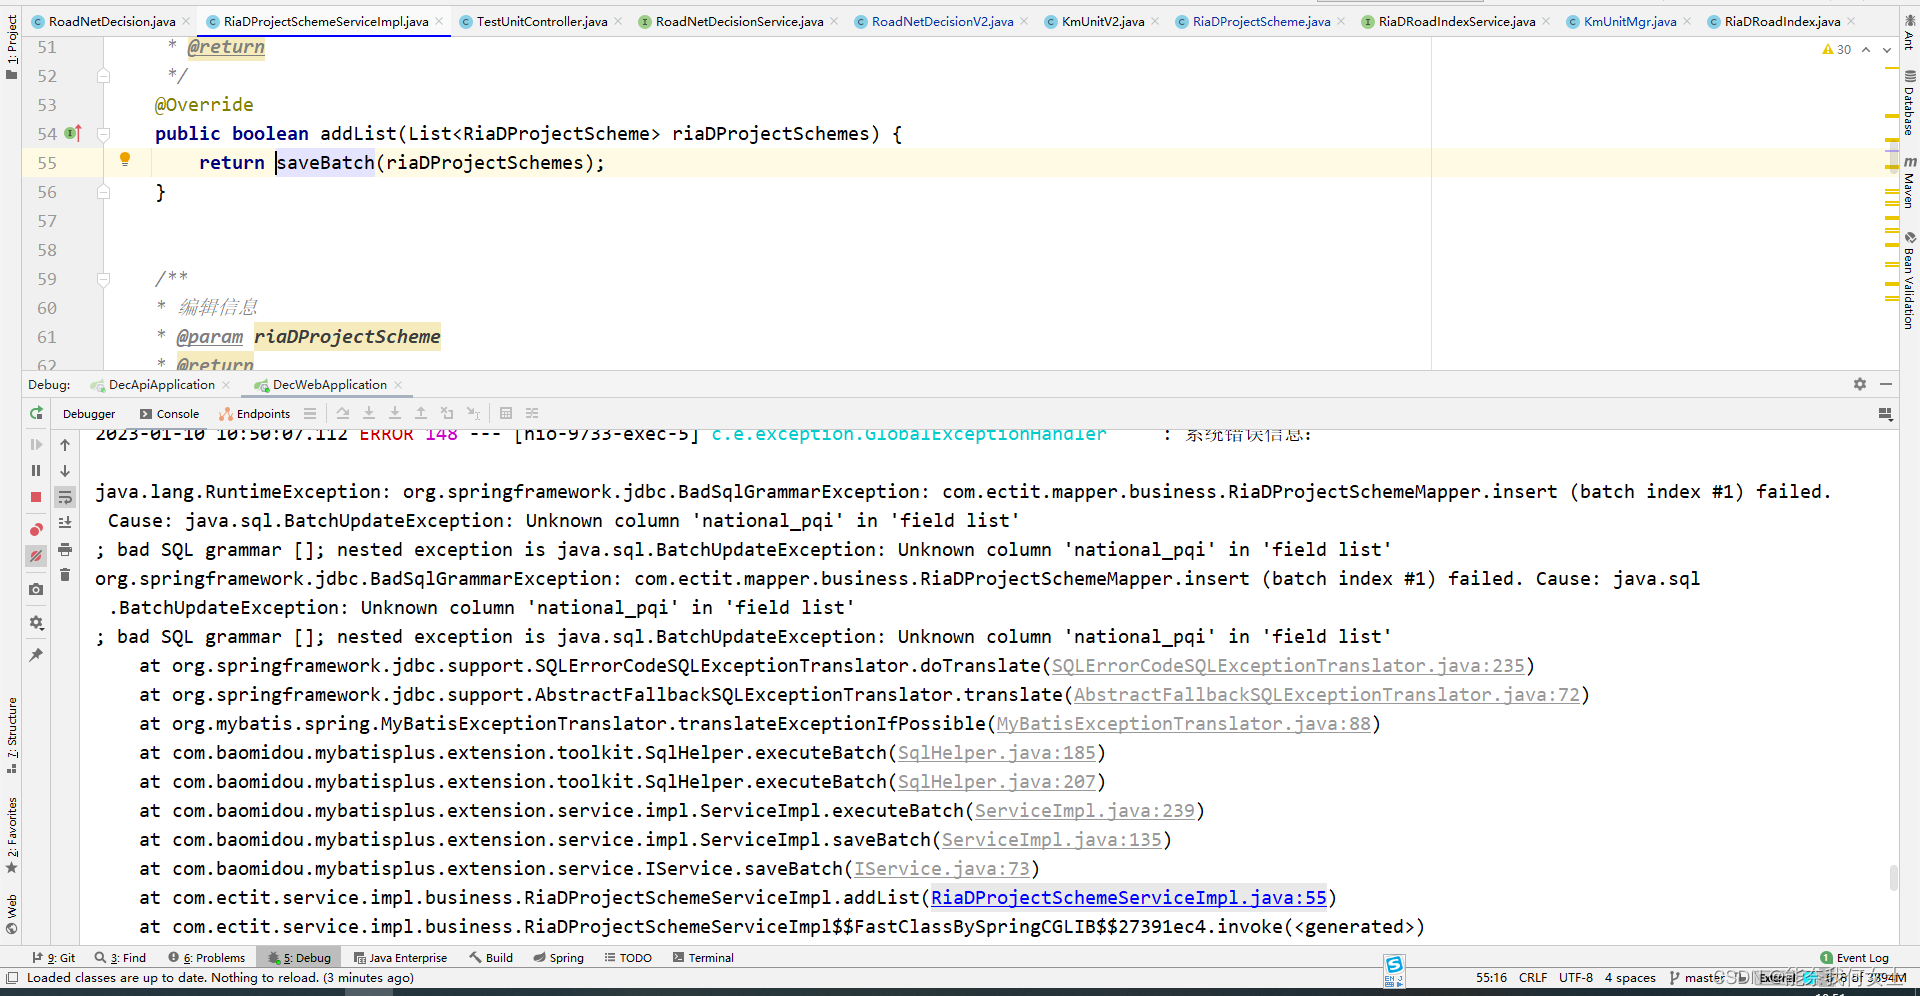
Task: Click Trace Current Stream Chain icon
Action: (x=532, y=413)
